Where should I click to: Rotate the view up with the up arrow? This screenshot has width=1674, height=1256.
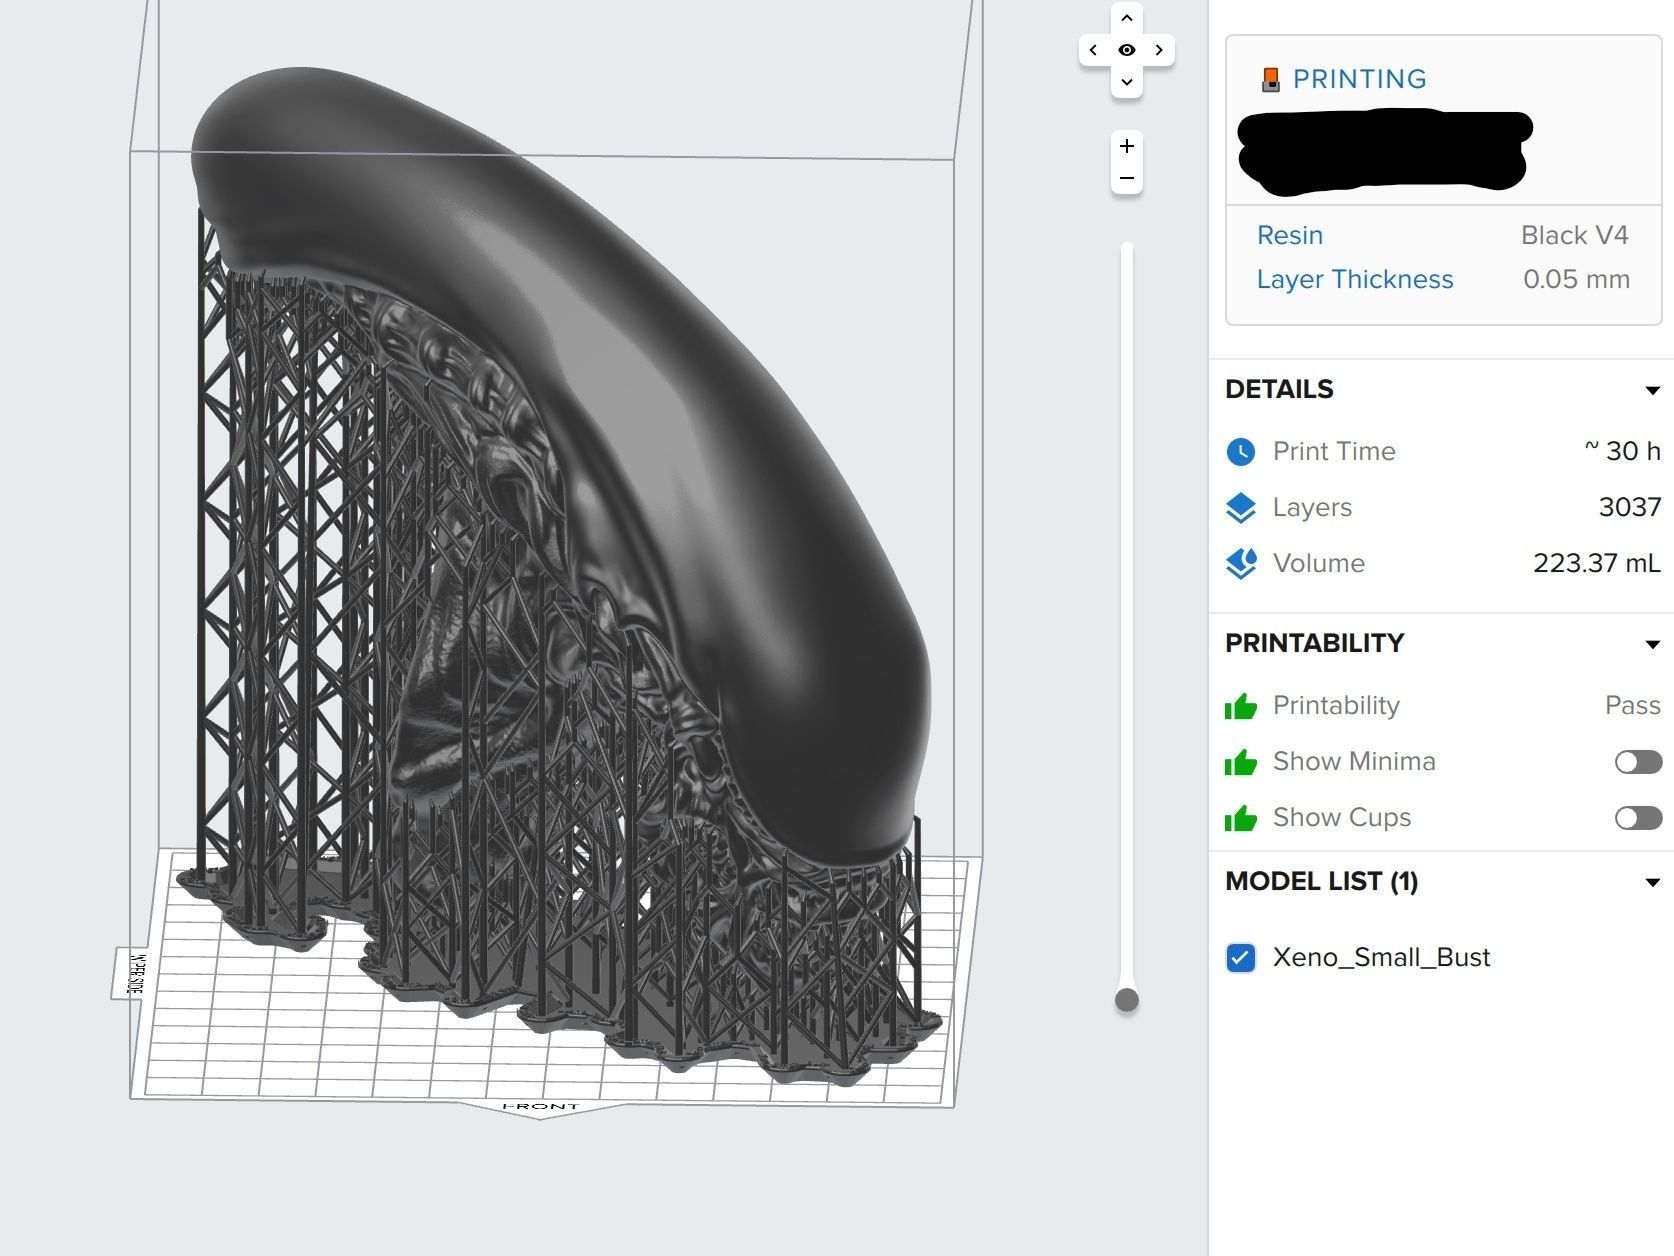pyautogui.click(x=1127, y=18)
